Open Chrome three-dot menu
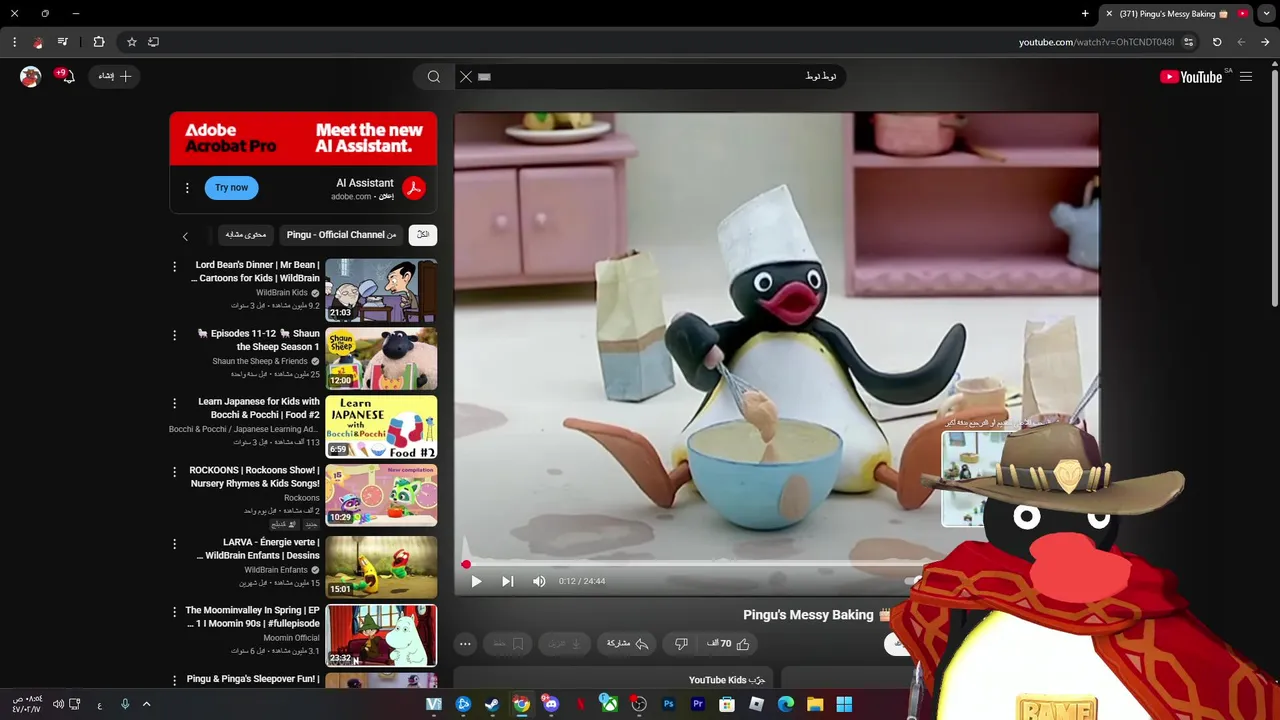 click(x=14, y=42)
